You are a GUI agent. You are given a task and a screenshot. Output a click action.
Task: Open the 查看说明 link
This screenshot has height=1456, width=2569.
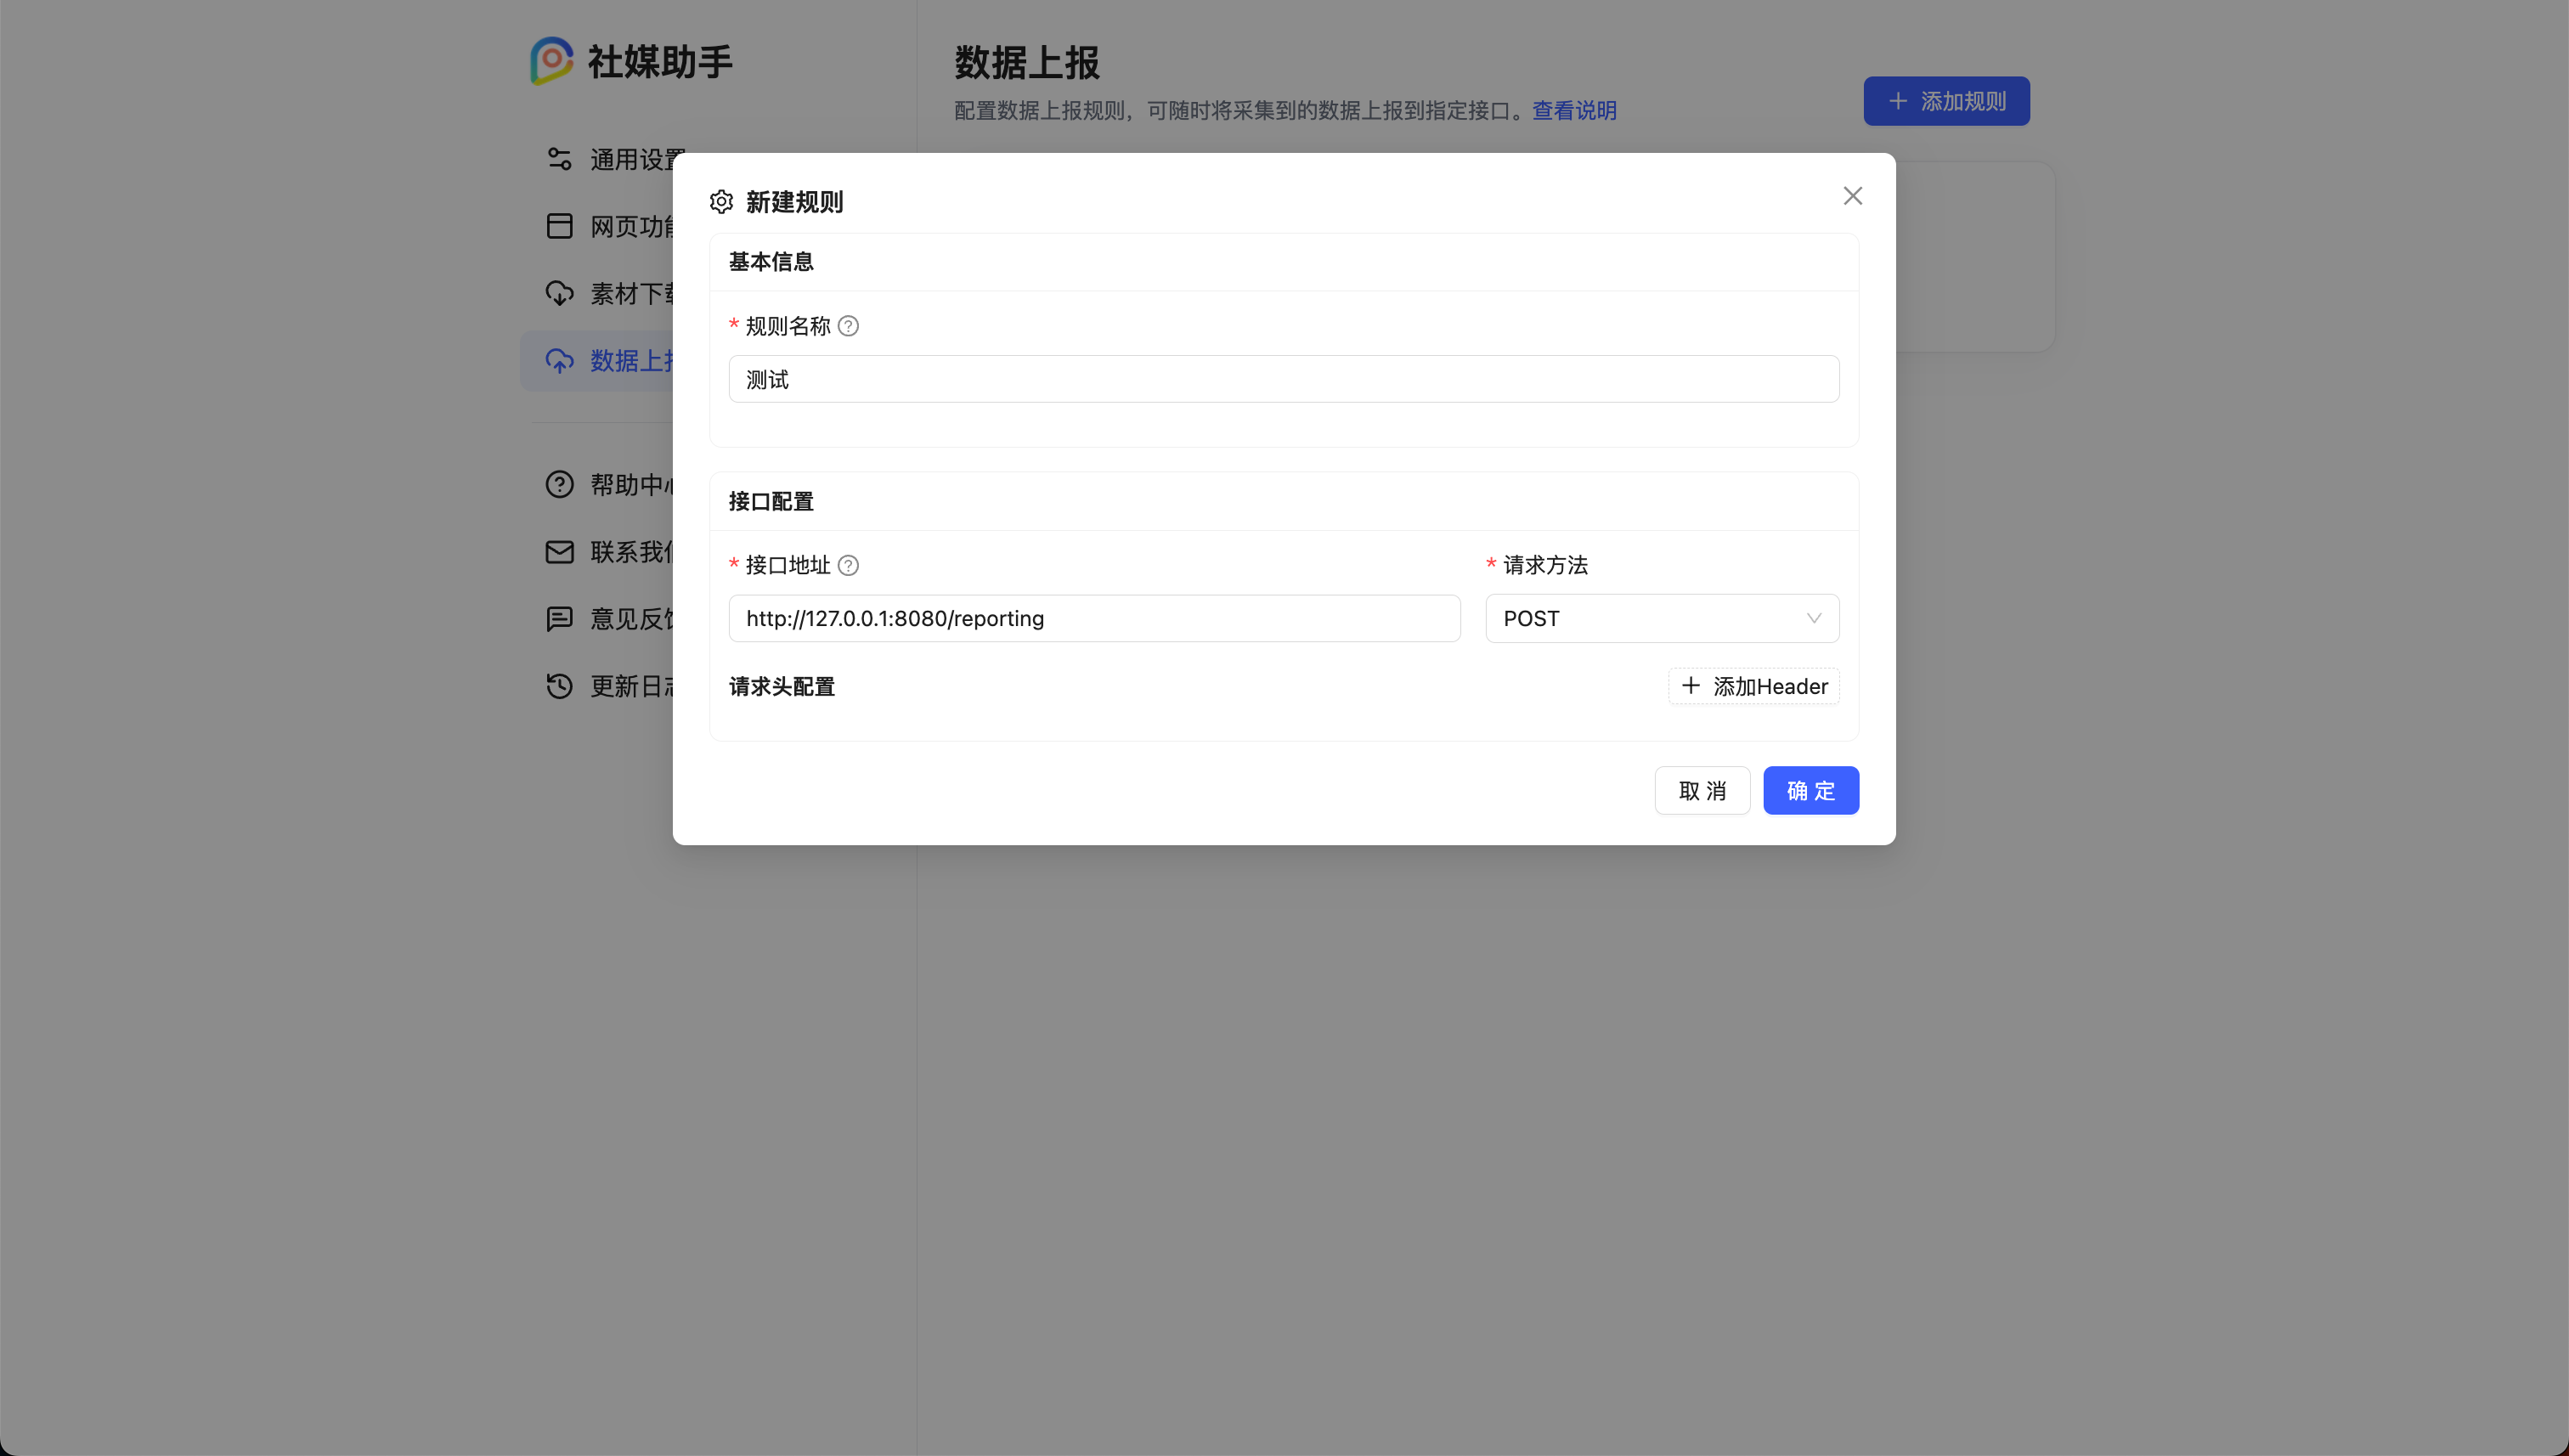click(x=1573, y=110)
